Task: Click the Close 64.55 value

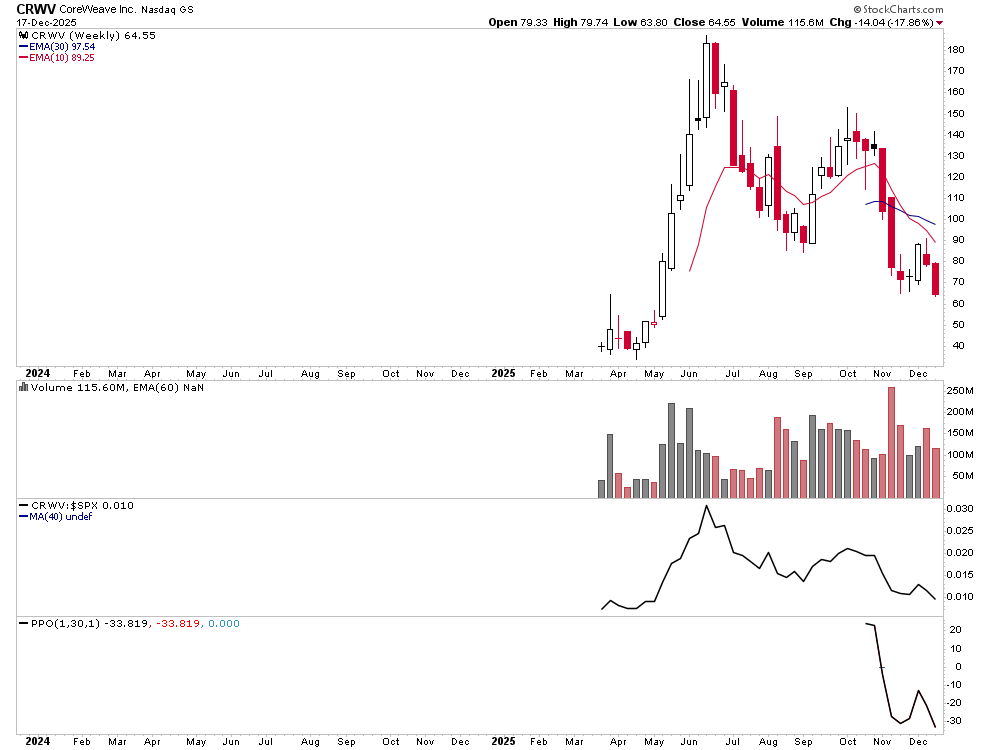Action: point(704,22)
